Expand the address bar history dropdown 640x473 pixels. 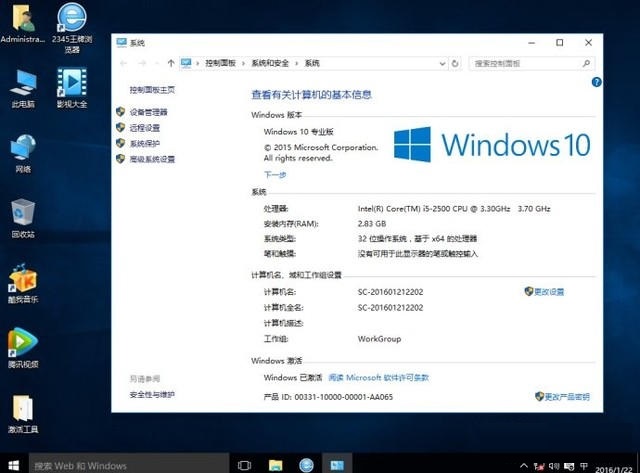442,63
